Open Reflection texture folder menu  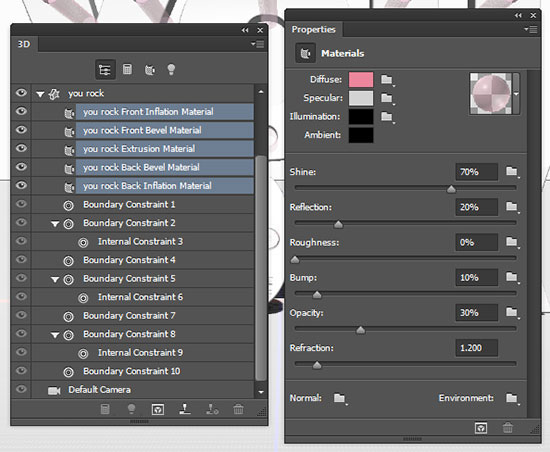coord(512,207)
